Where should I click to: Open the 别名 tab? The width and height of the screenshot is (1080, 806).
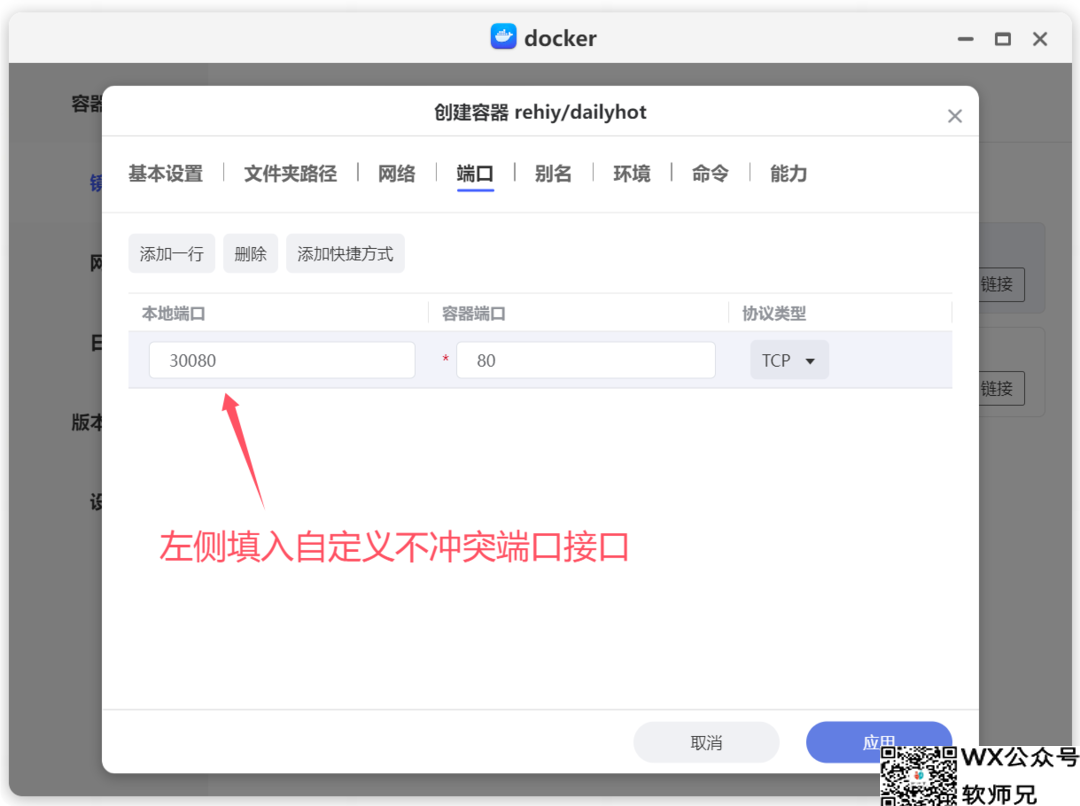tap(554, 174)
